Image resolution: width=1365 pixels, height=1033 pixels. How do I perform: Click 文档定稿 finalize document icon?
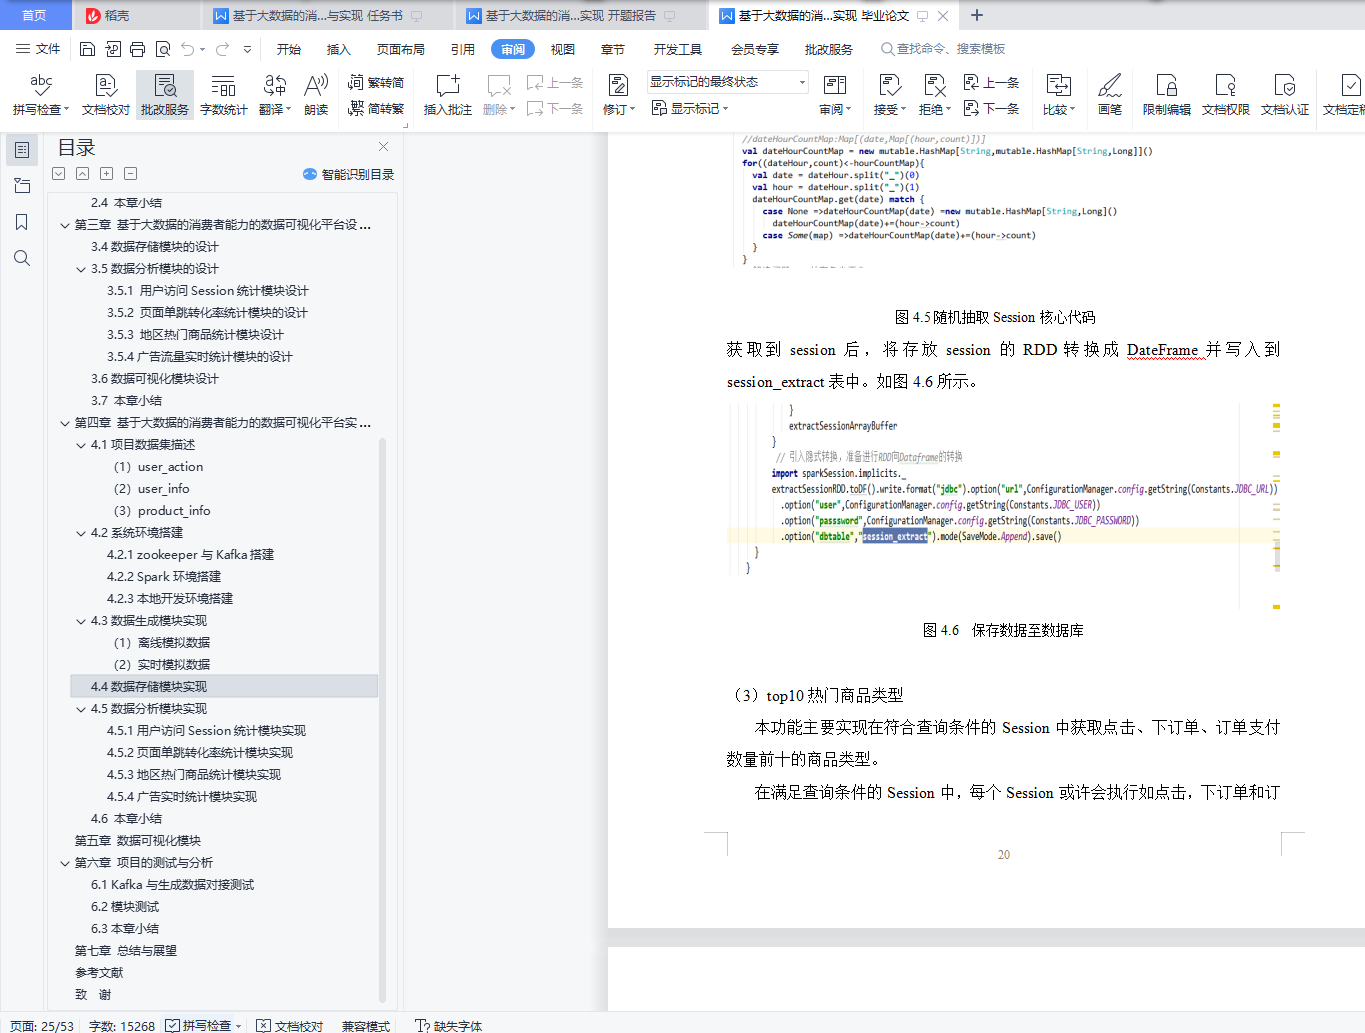pyautogui.click(x=1343, y=94)
